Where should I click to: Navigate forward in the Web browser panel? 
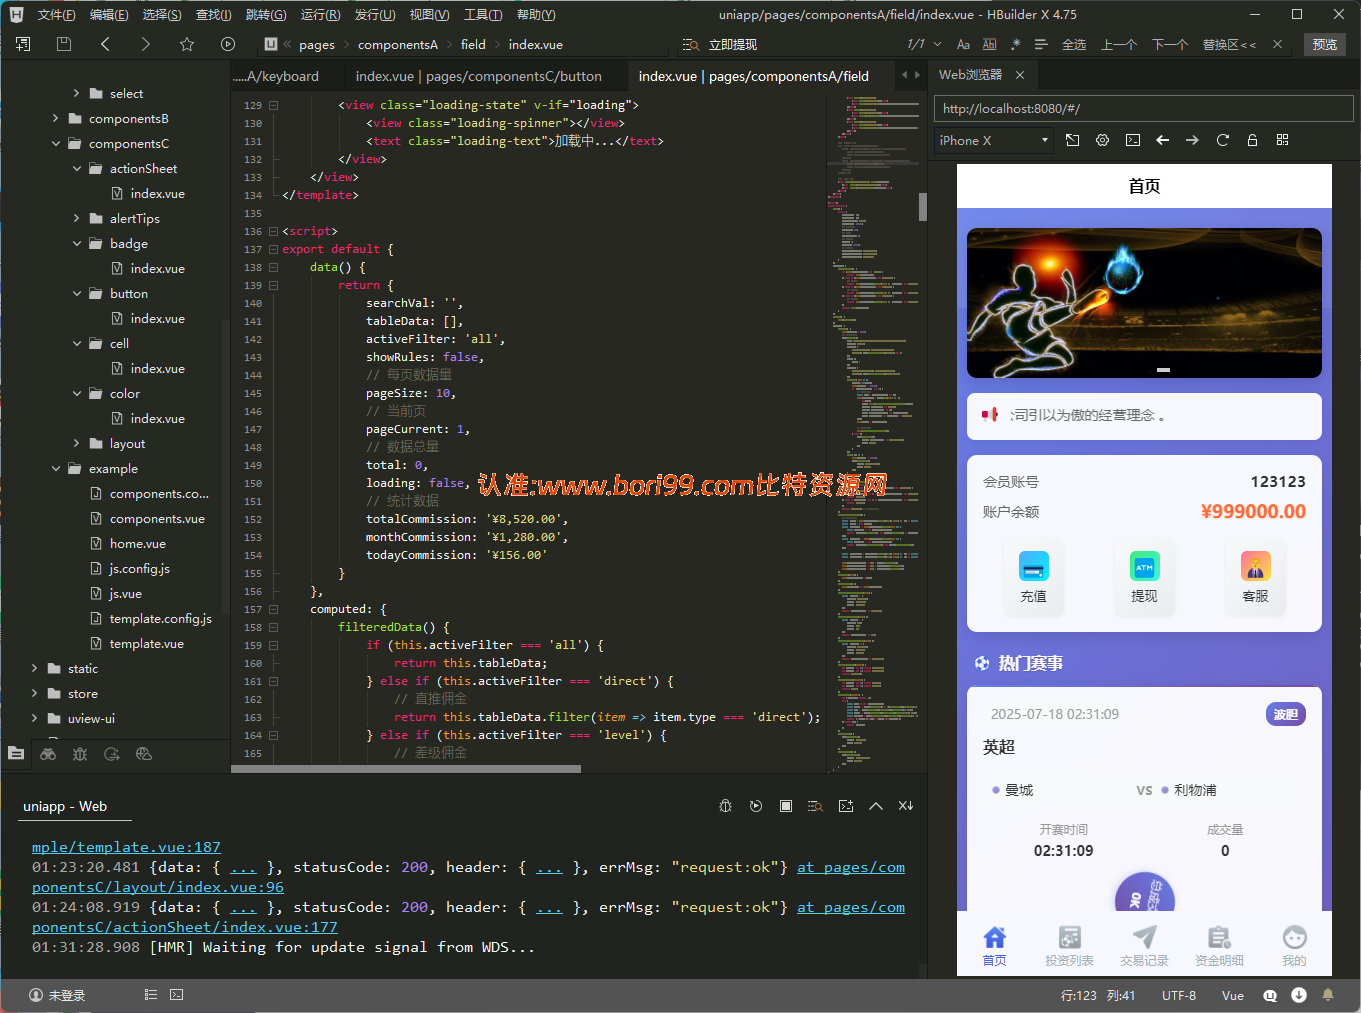tap(1192, 140)
